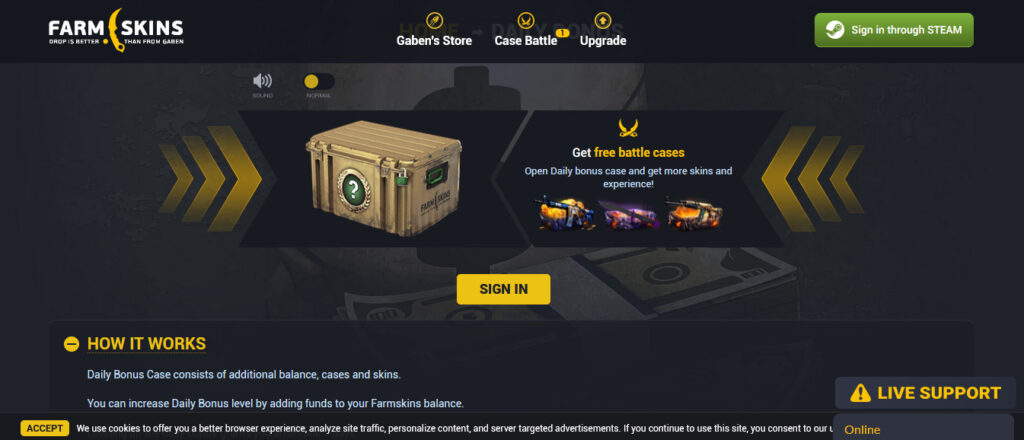Click the Live Support warning icon
Screen dimensions: 1024x440
(x=860, y=393)
